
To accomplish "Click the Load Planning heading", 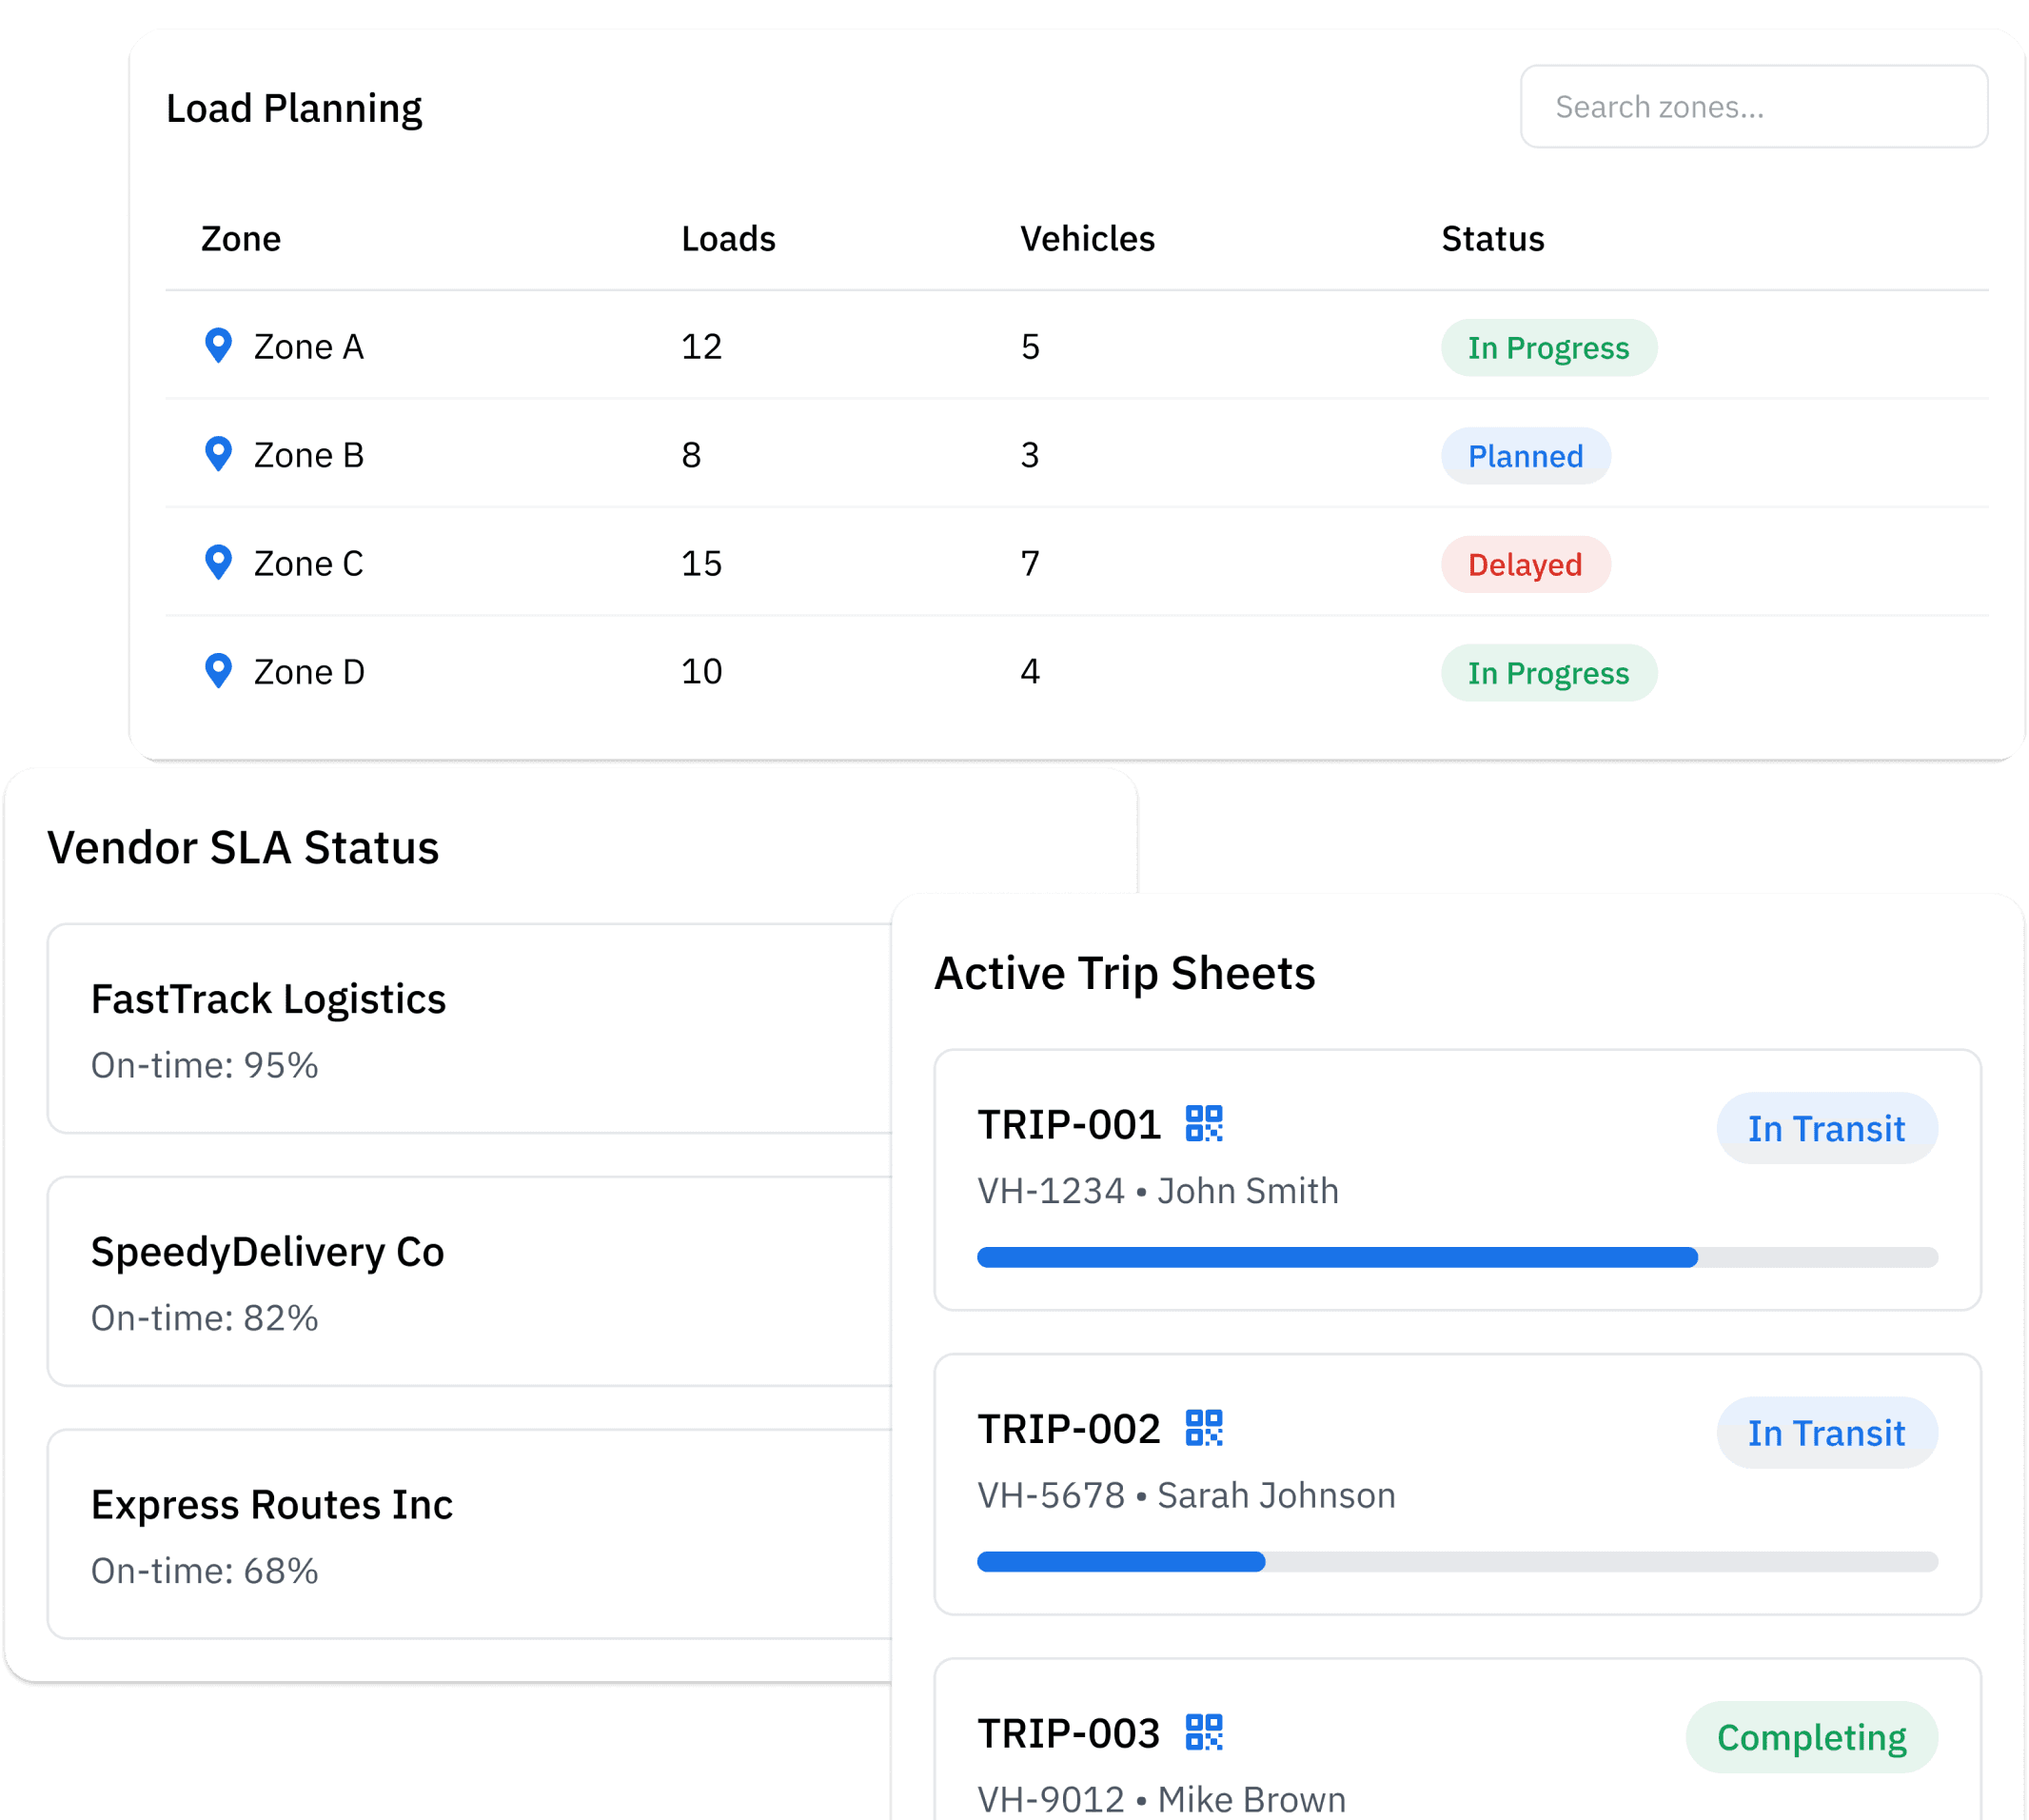I will tap(294, 109).
